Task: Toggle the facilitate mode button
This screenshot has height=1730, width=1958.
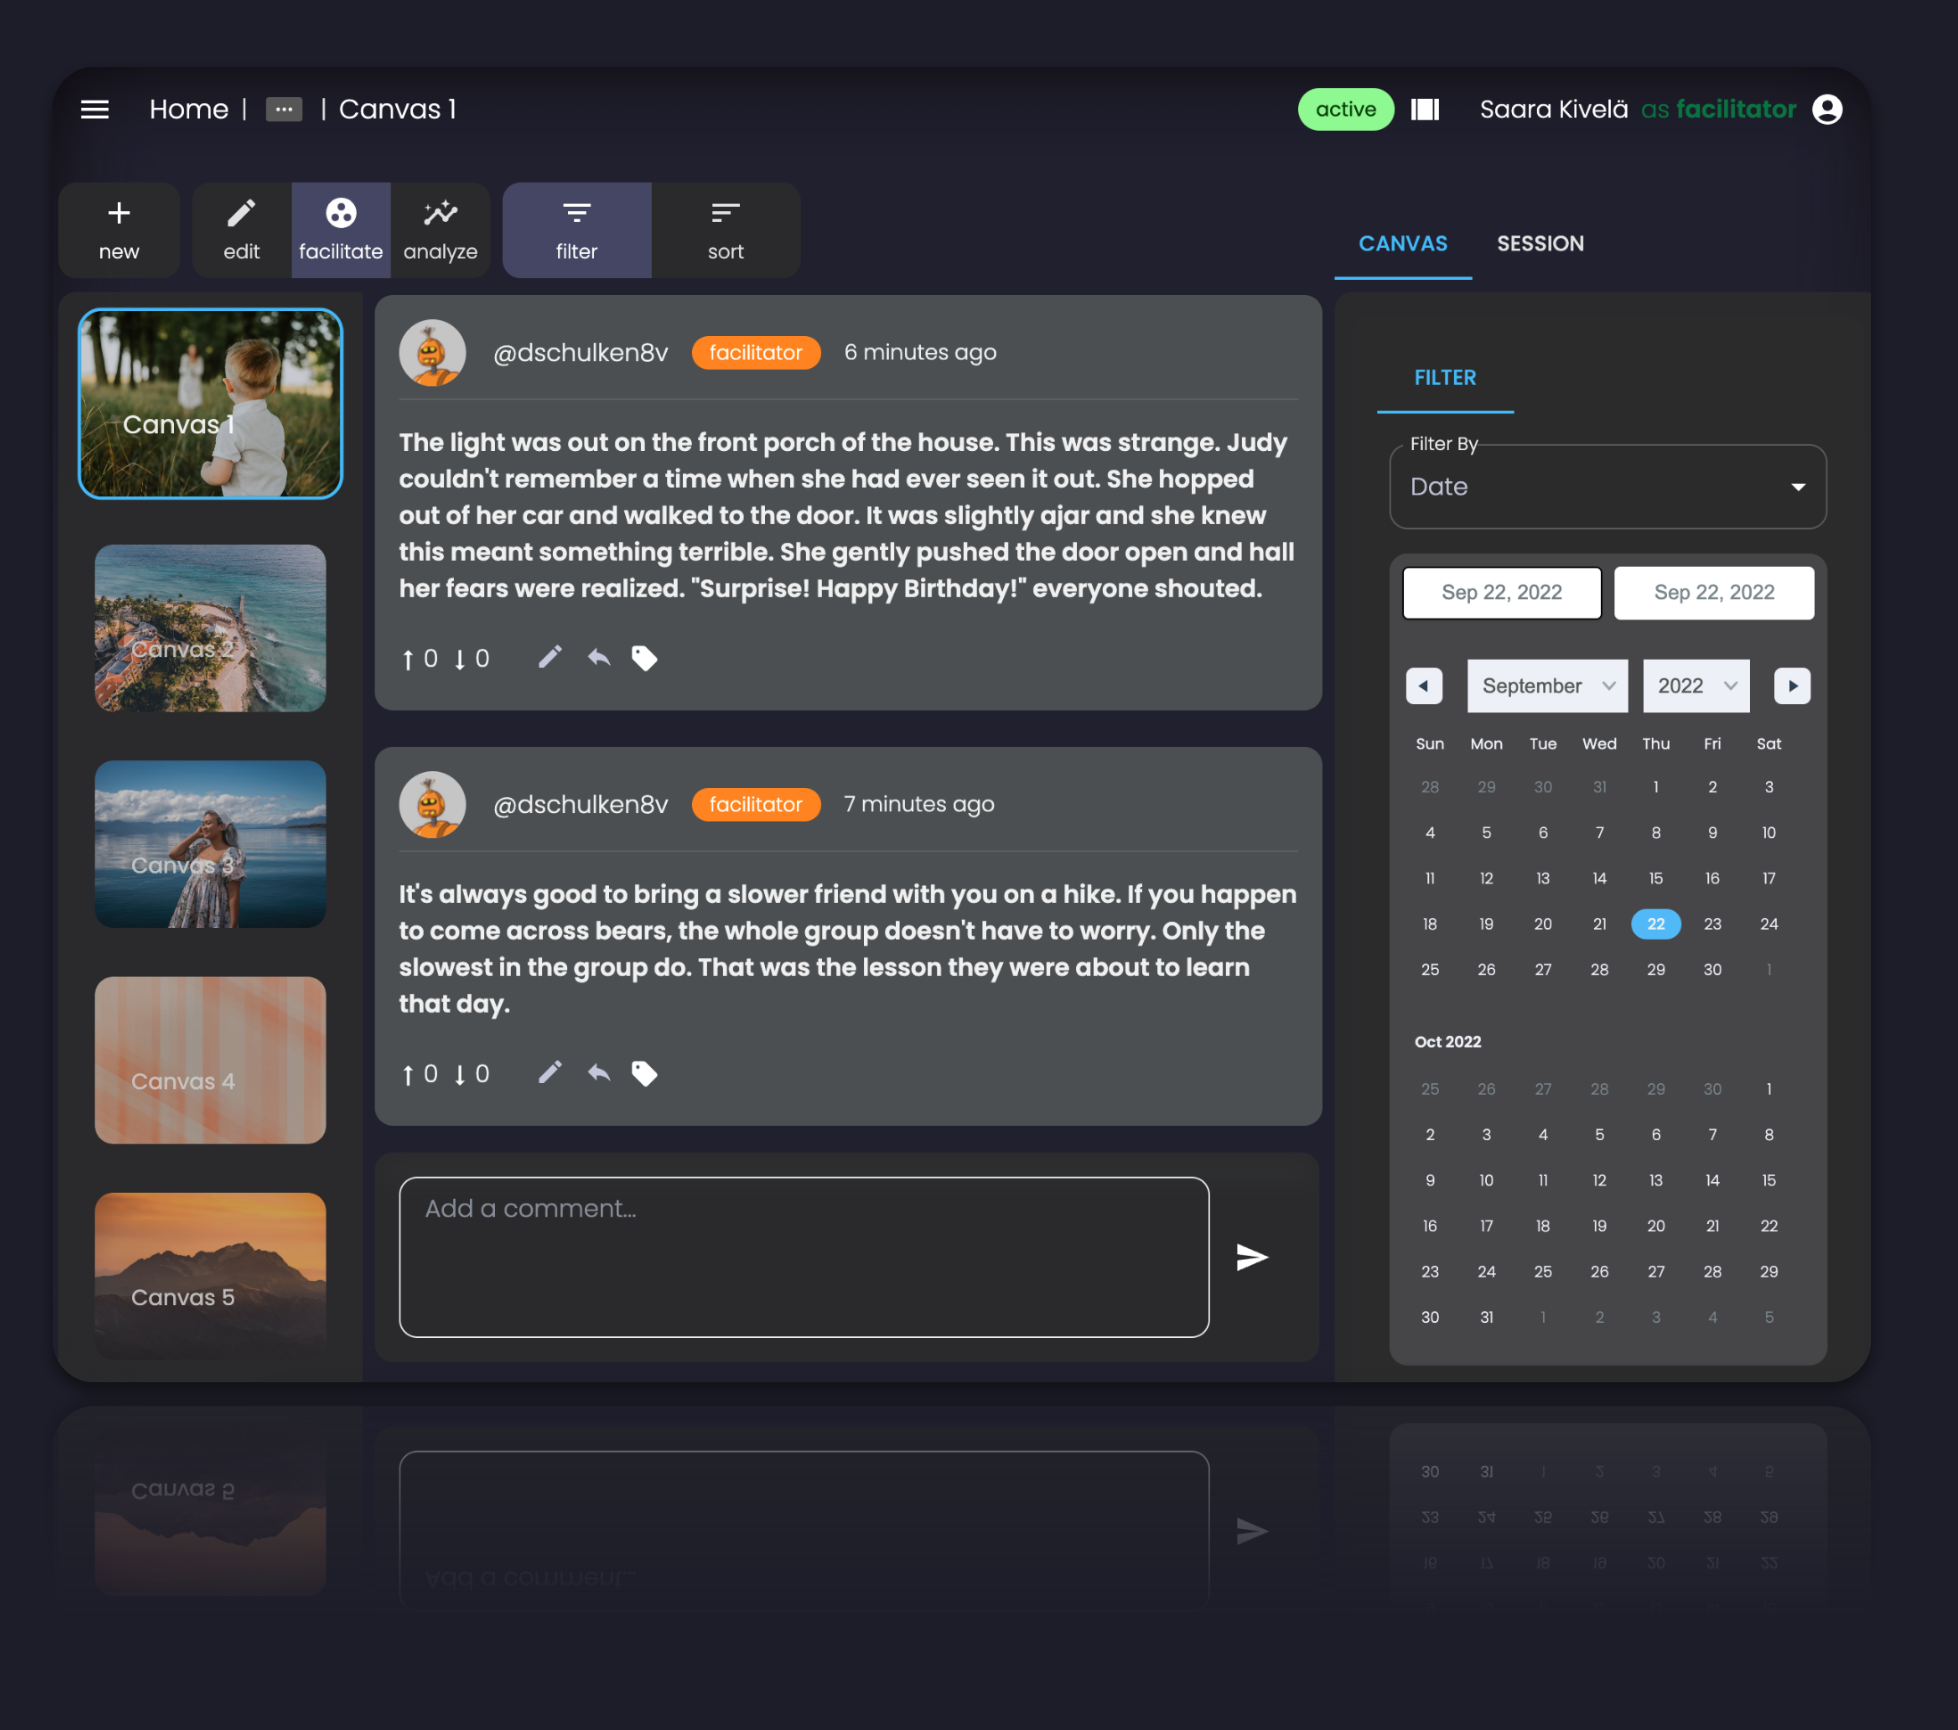Action: coord(341,230)
